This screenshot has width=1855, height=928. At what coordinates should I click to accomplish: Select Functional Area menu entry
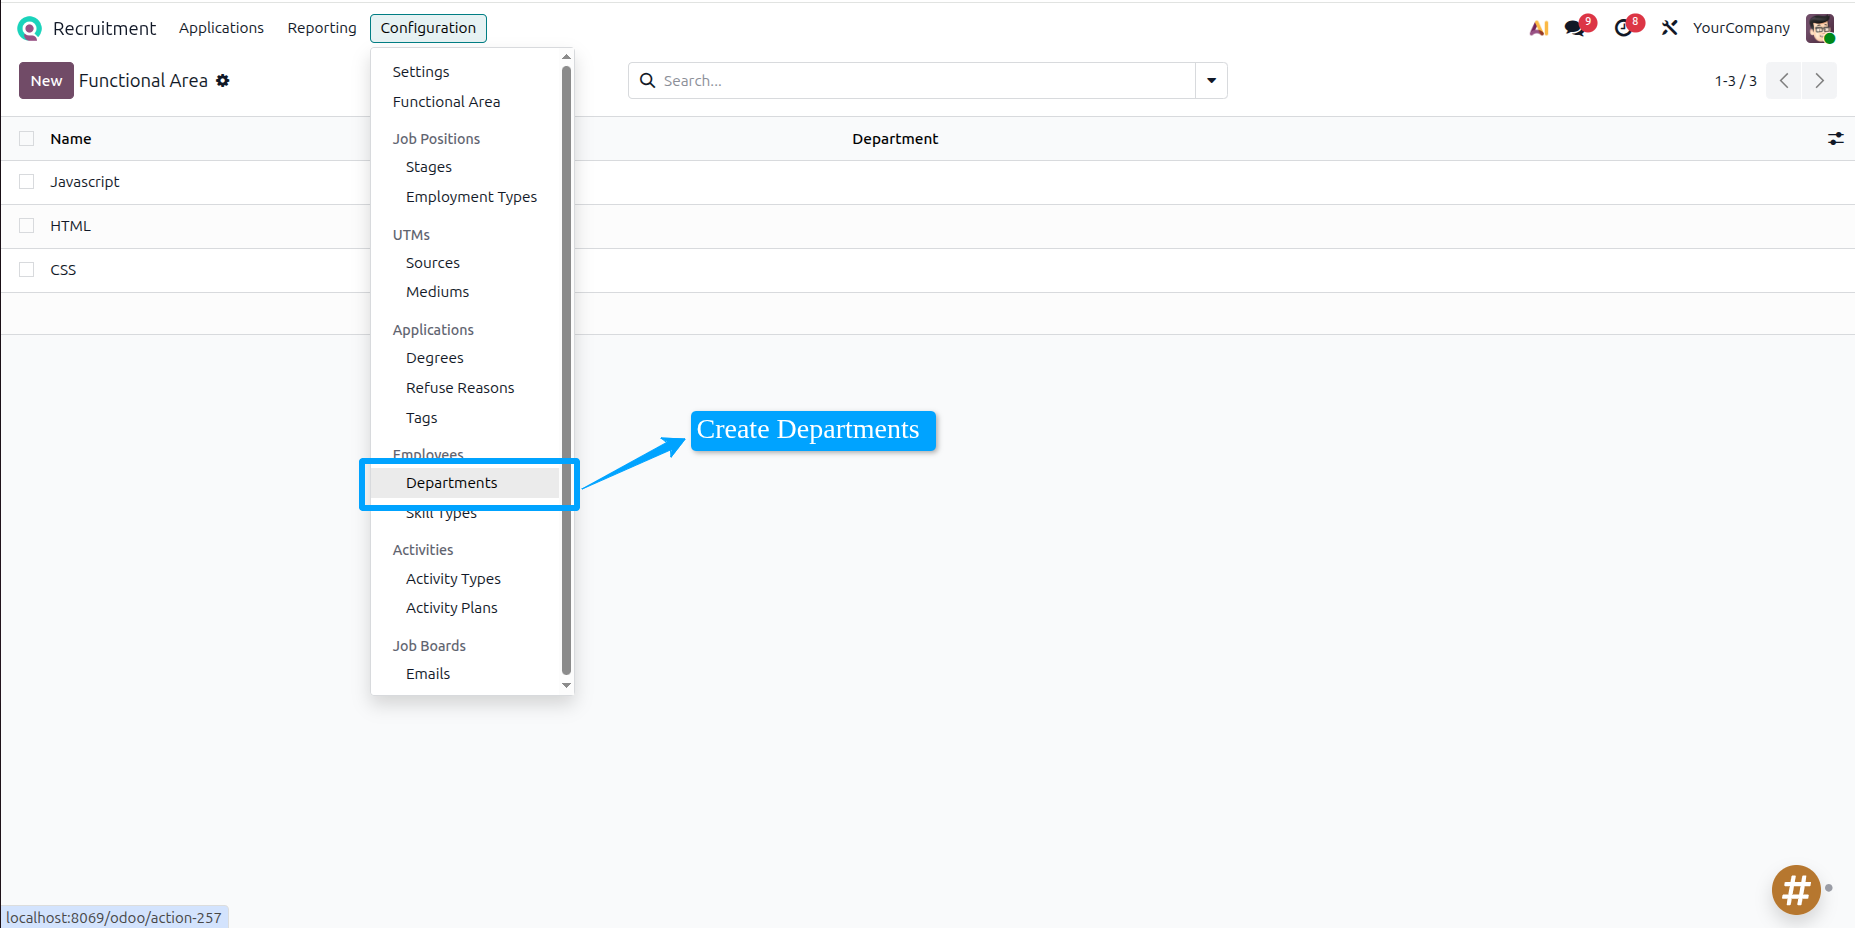pyautogui.click(x=446, y=102)
